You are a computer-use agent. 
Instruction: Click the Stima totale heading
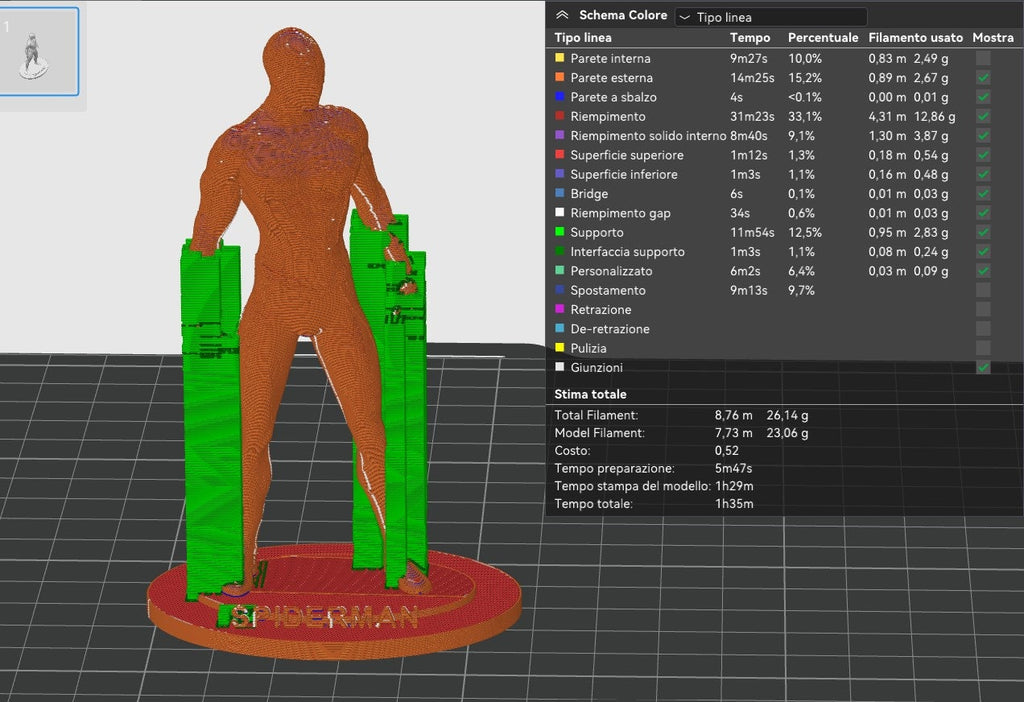tap(590, 394)
